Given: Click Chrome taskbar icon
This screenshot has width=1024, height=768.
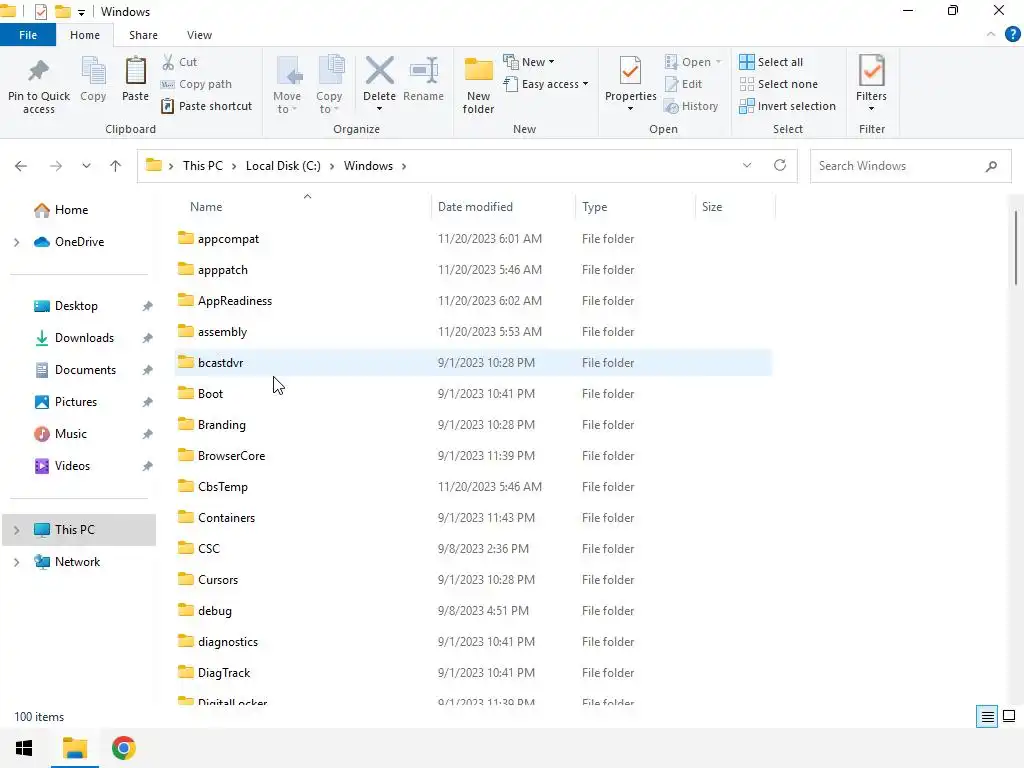Looking at the screenshot, I should [123, 748].
